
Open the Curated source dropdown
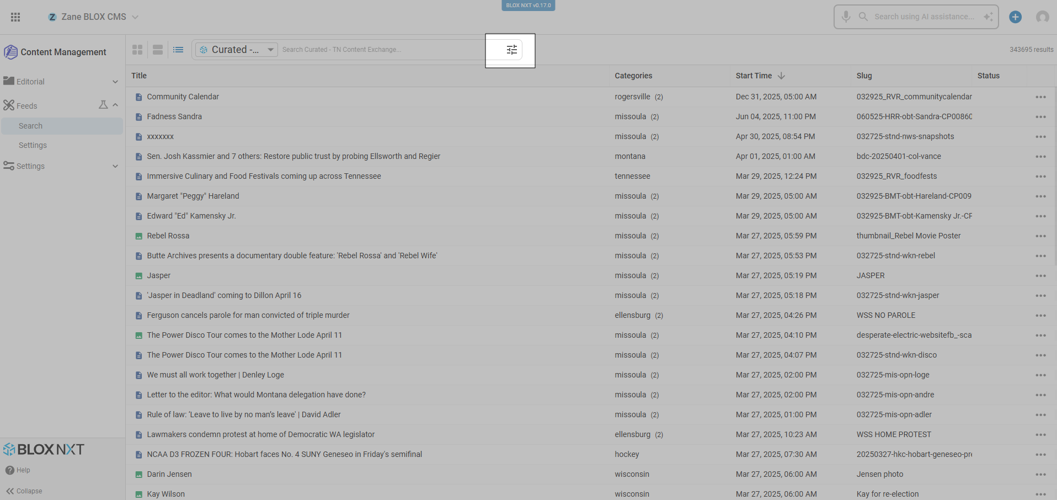pos(236,49)
